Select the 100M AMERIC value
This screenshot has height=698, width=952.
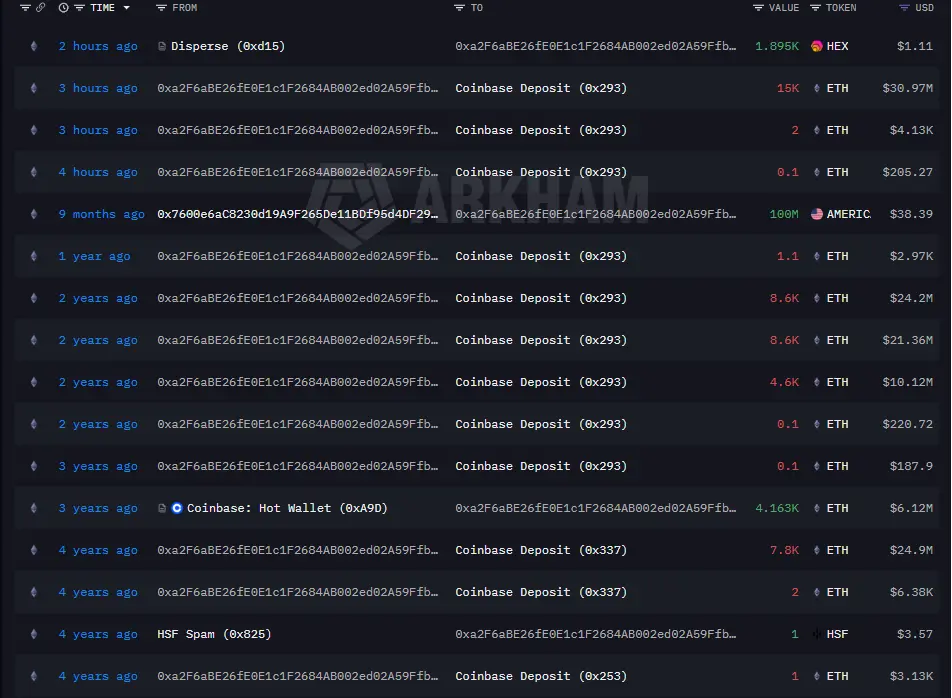(x=784, y=214)
